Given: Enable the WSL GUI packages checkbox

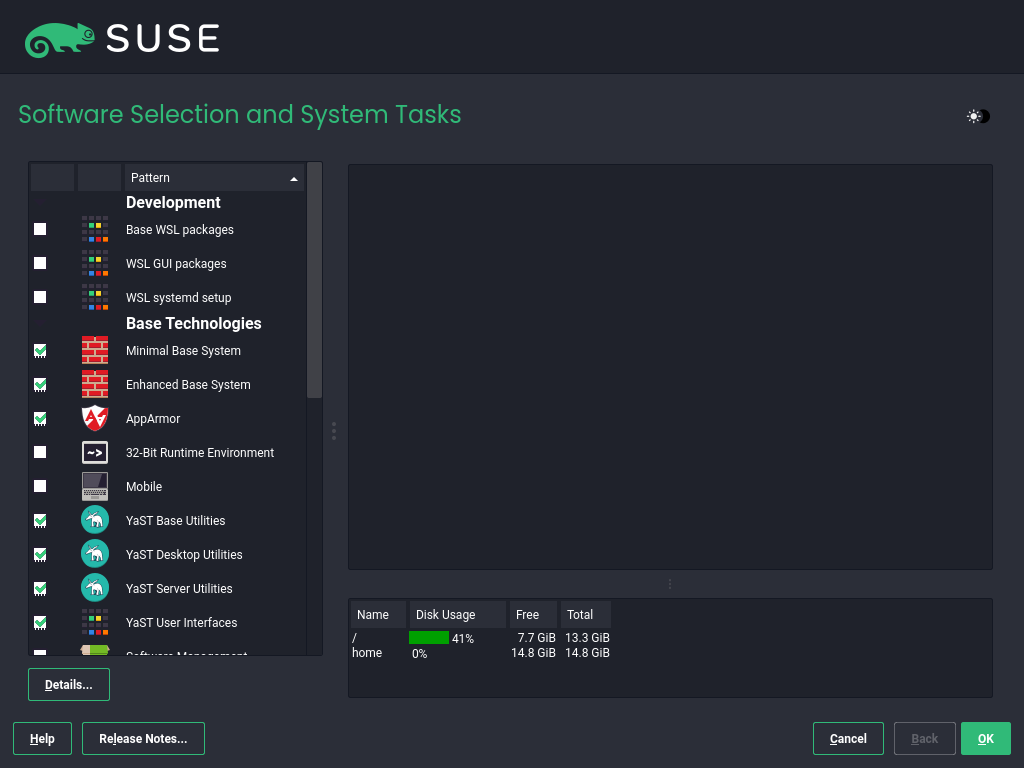Looking at the screenshot, I should tap(40, 263).
